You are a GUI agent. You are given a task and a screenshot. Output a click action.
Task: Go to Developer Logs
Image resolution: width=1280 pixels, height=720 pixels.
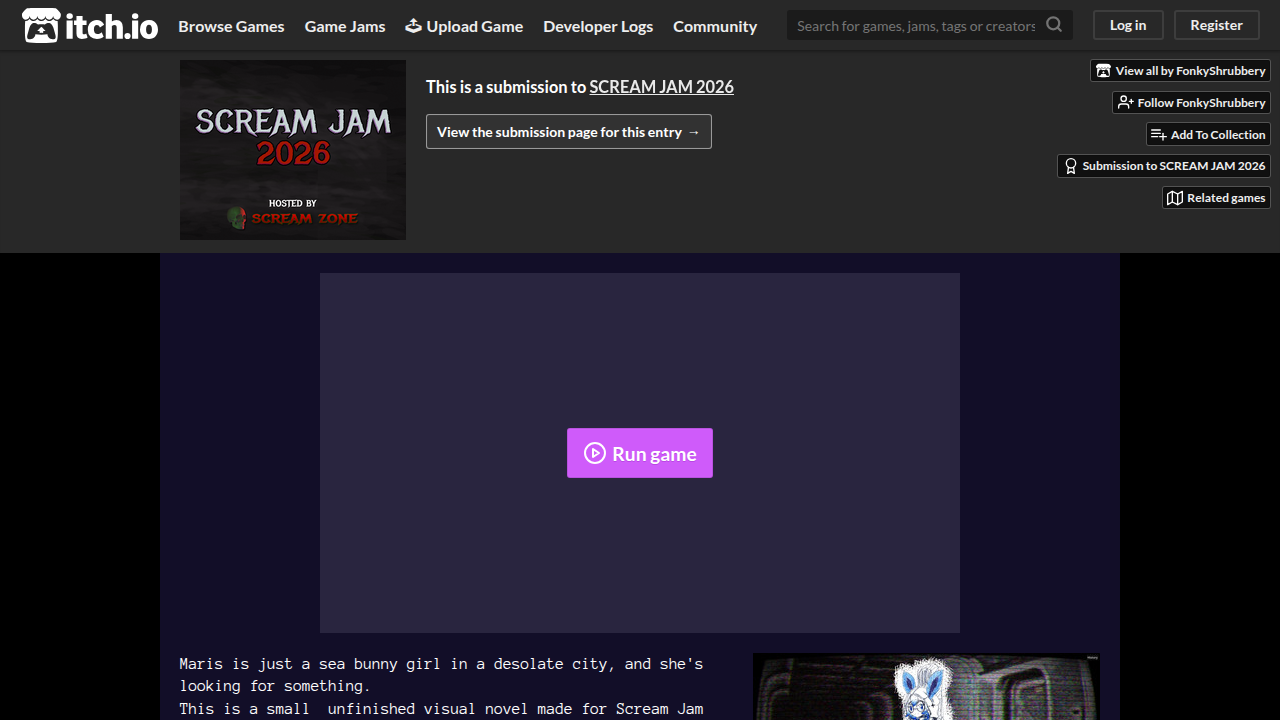click(598, 26)
